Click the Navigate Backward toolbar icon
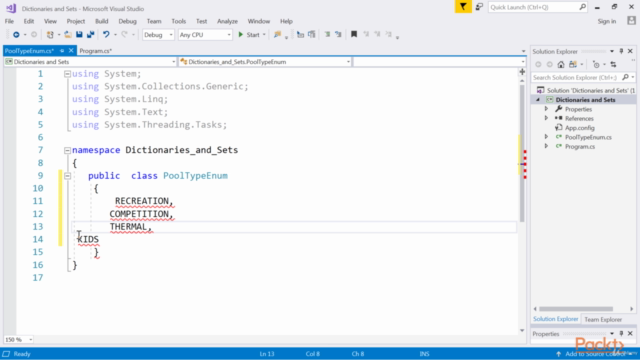 point(16,35)
